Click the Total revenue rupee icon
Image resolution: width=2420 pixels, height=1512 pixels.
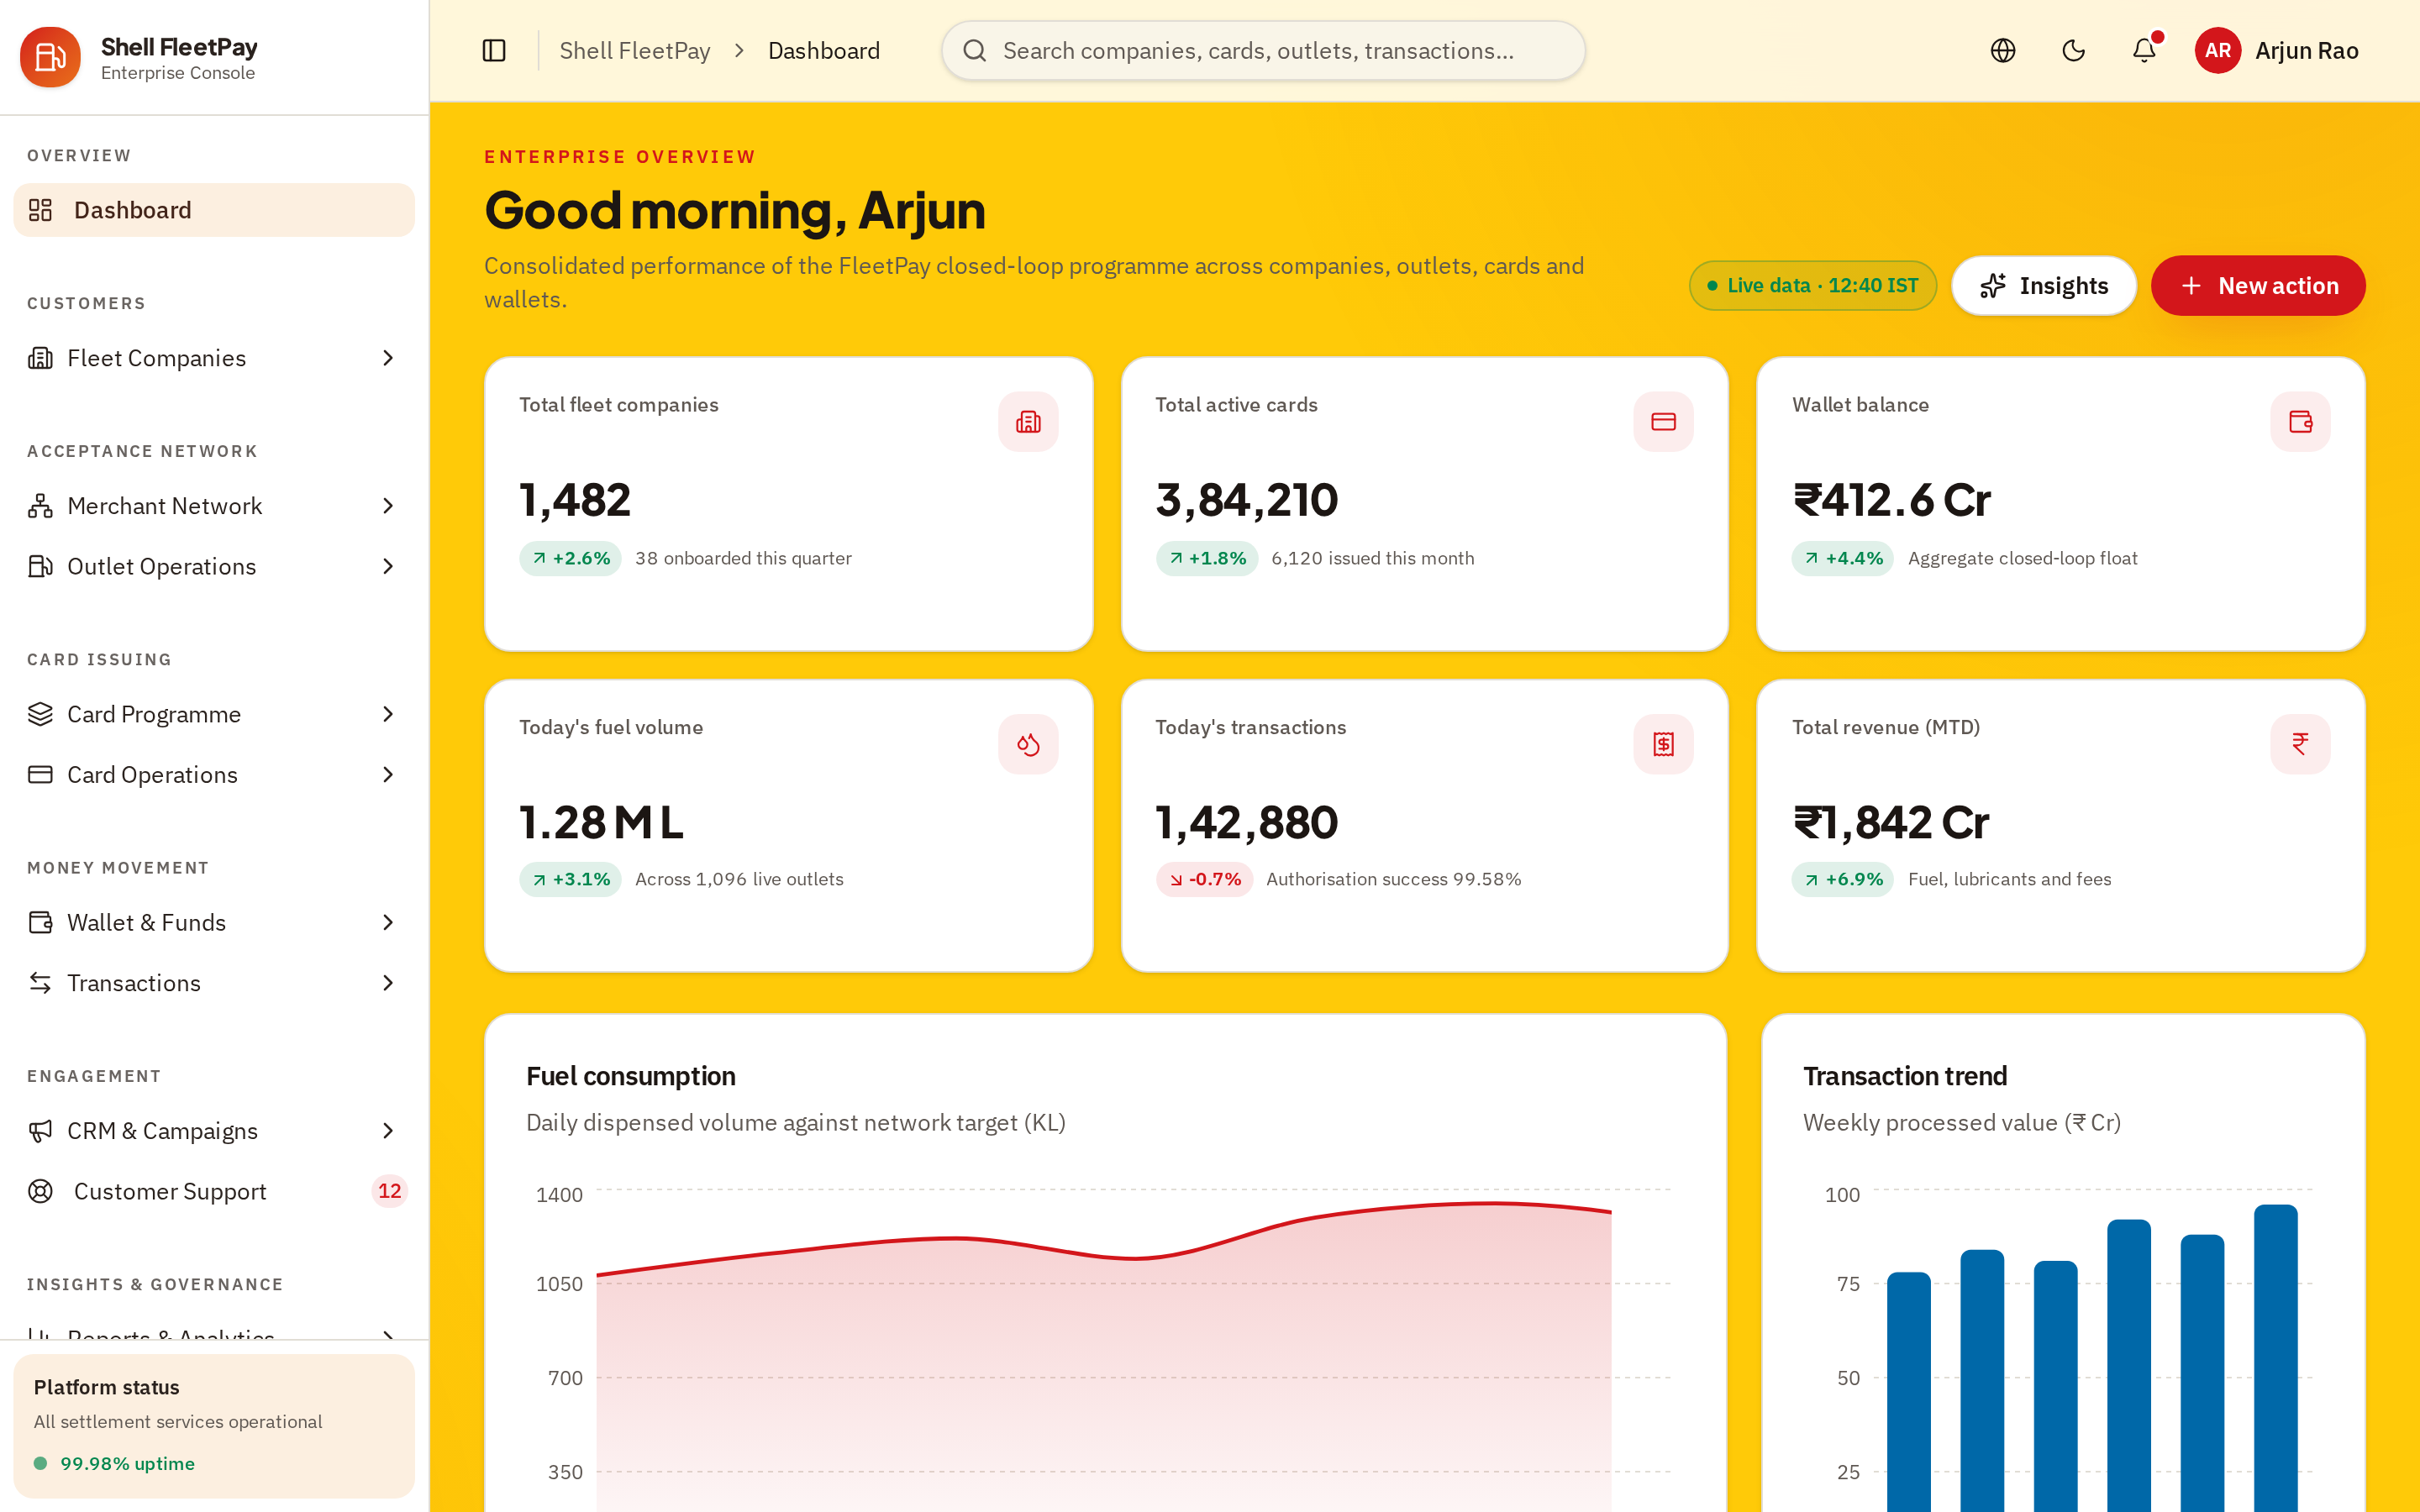coord(2300,744)
